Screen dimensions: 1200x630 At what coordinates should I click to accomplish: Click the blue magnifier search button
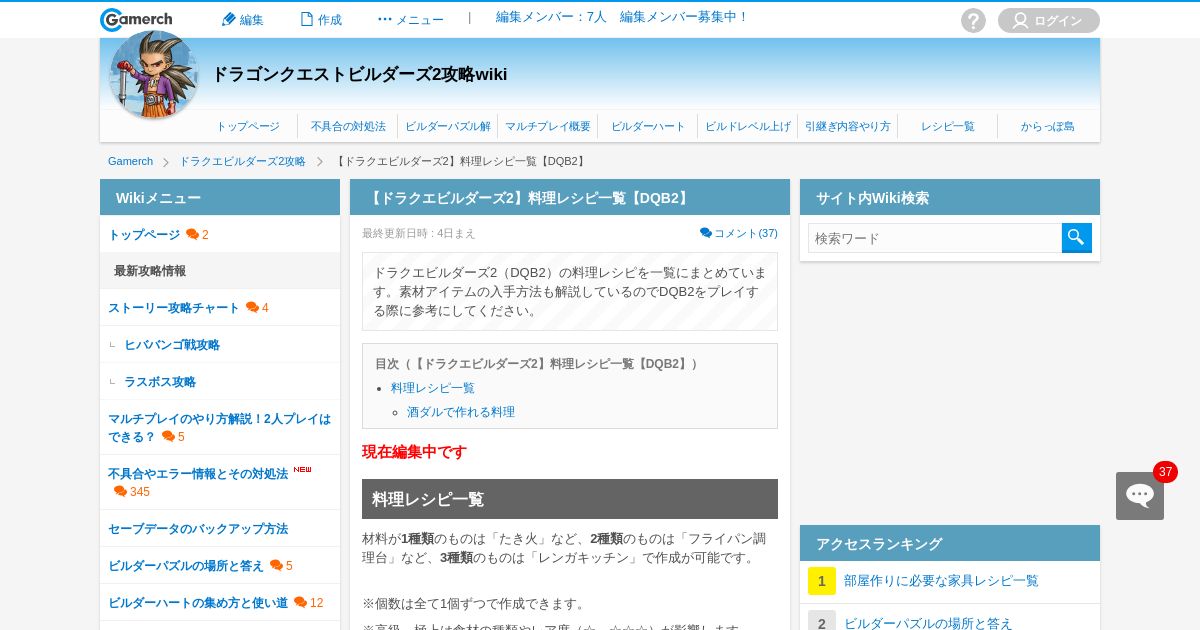[1077, 238]
